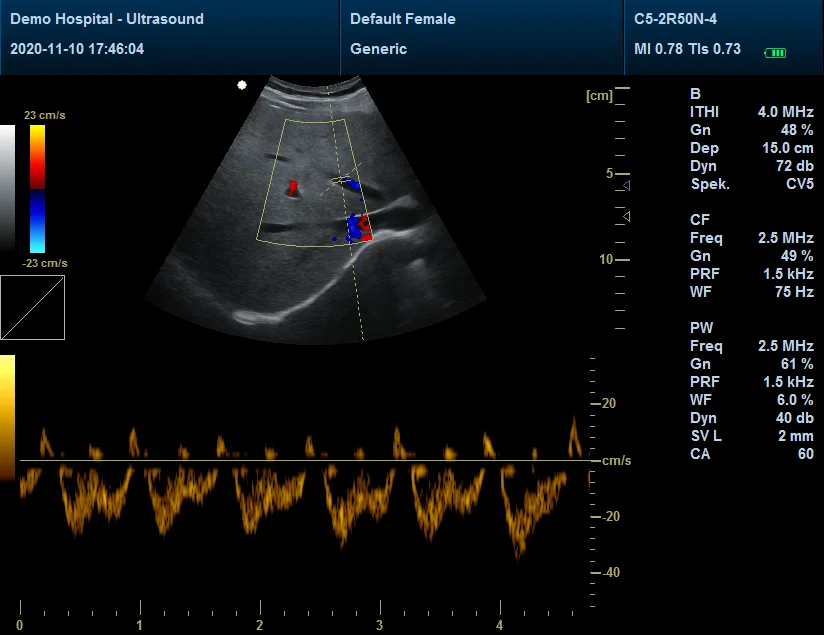Click the date and time 2020-11-10 17:46:04
This screenshot has width=824, height=635.
point(77,49)
